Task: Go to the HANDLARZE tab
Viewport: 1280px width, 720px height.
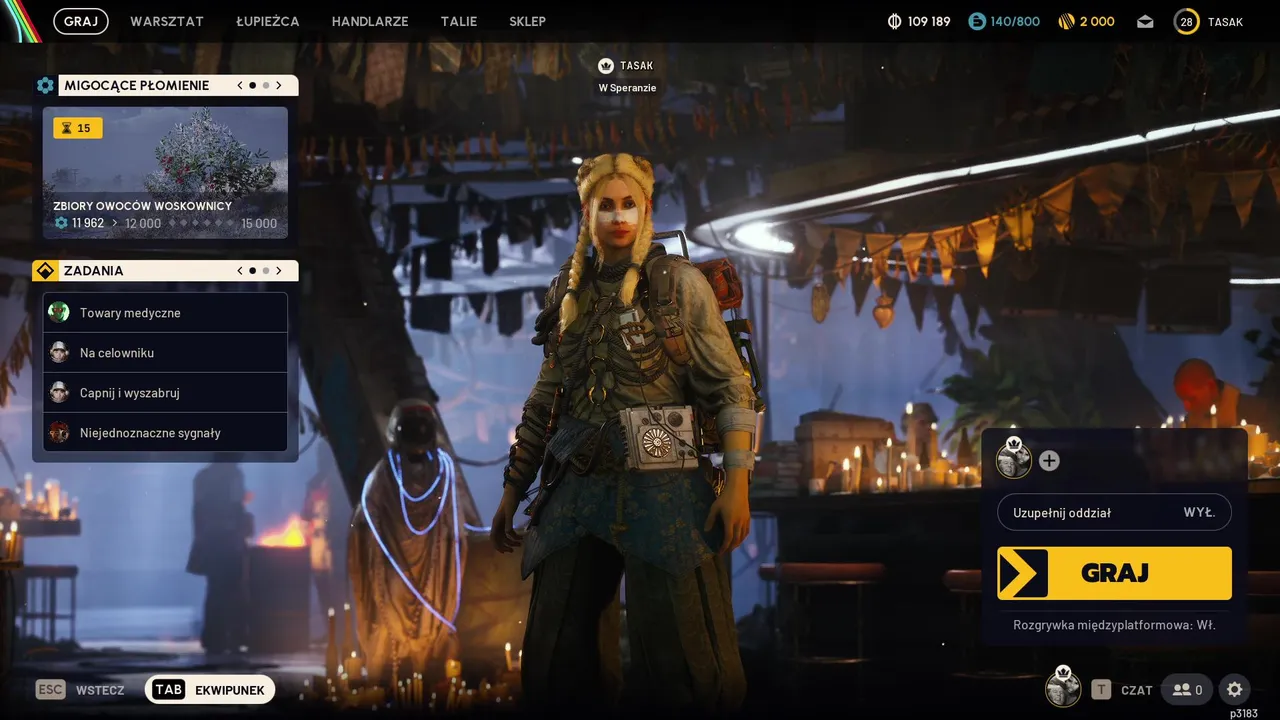Action: [x=370, y=21]
